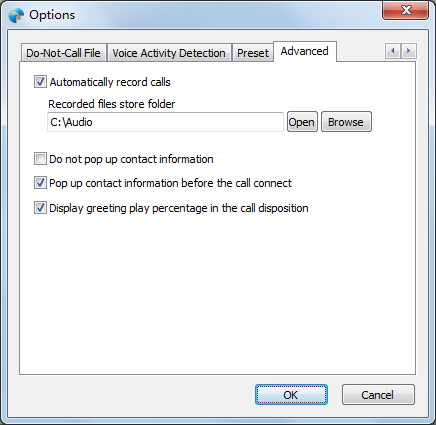Cancel the Options dialog
The width and height of the screenshot is (436, 425).
(378, 395)
